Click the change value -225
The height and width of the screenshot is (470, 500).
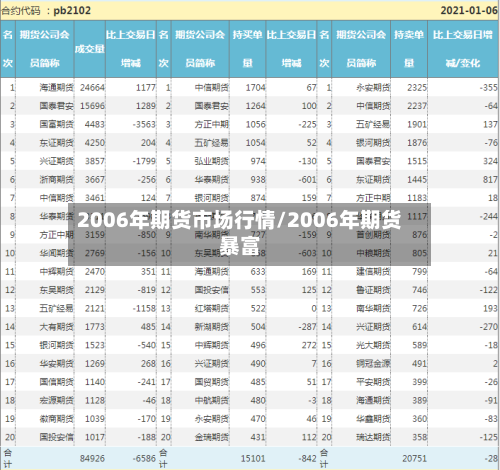tap(307, 124)
